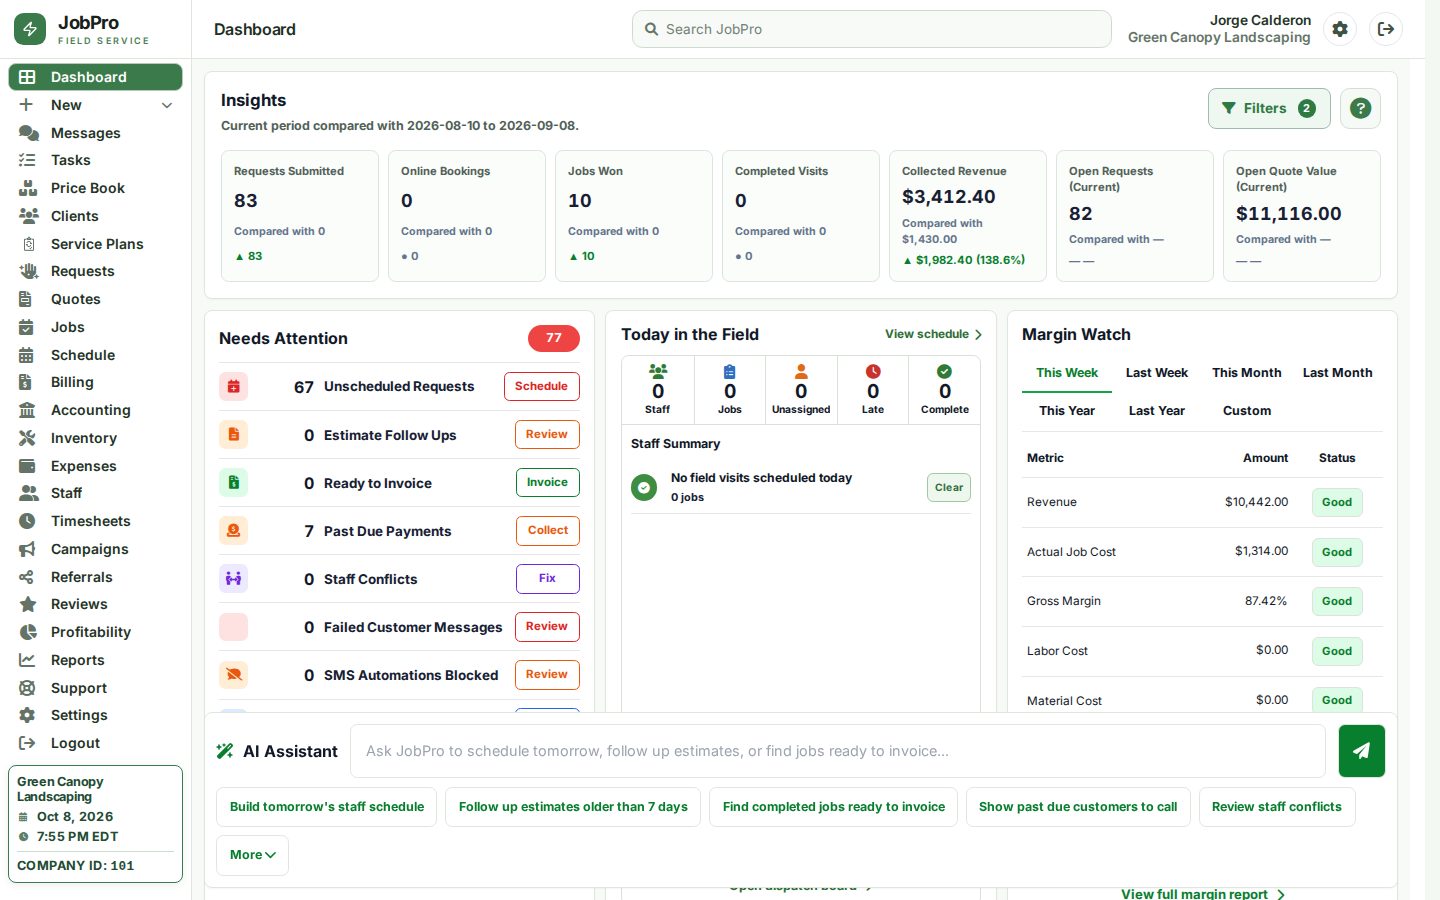Select the Last Year tab
Image resolution: width=1440 pixels, height=900 pixels.
click(x=1157, y=411)
